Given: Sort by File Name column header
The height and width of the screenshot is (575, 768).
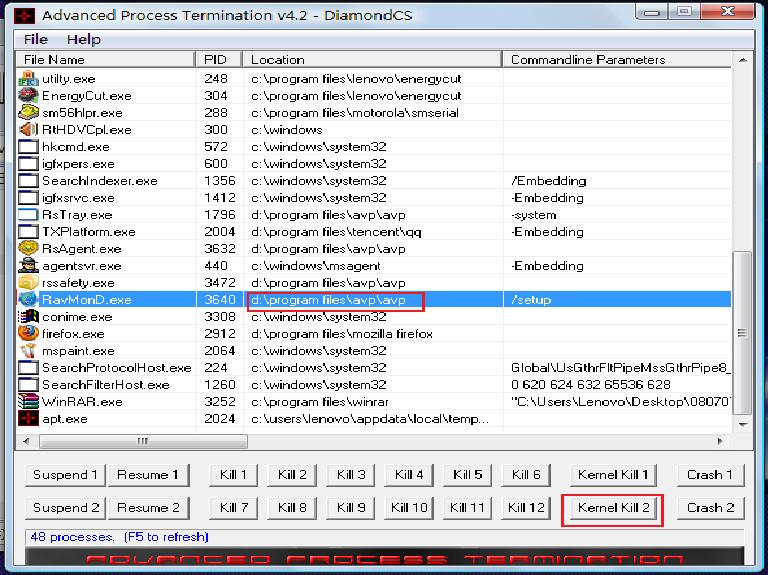Looking at the screenshot, I should [x=105, y=59].
